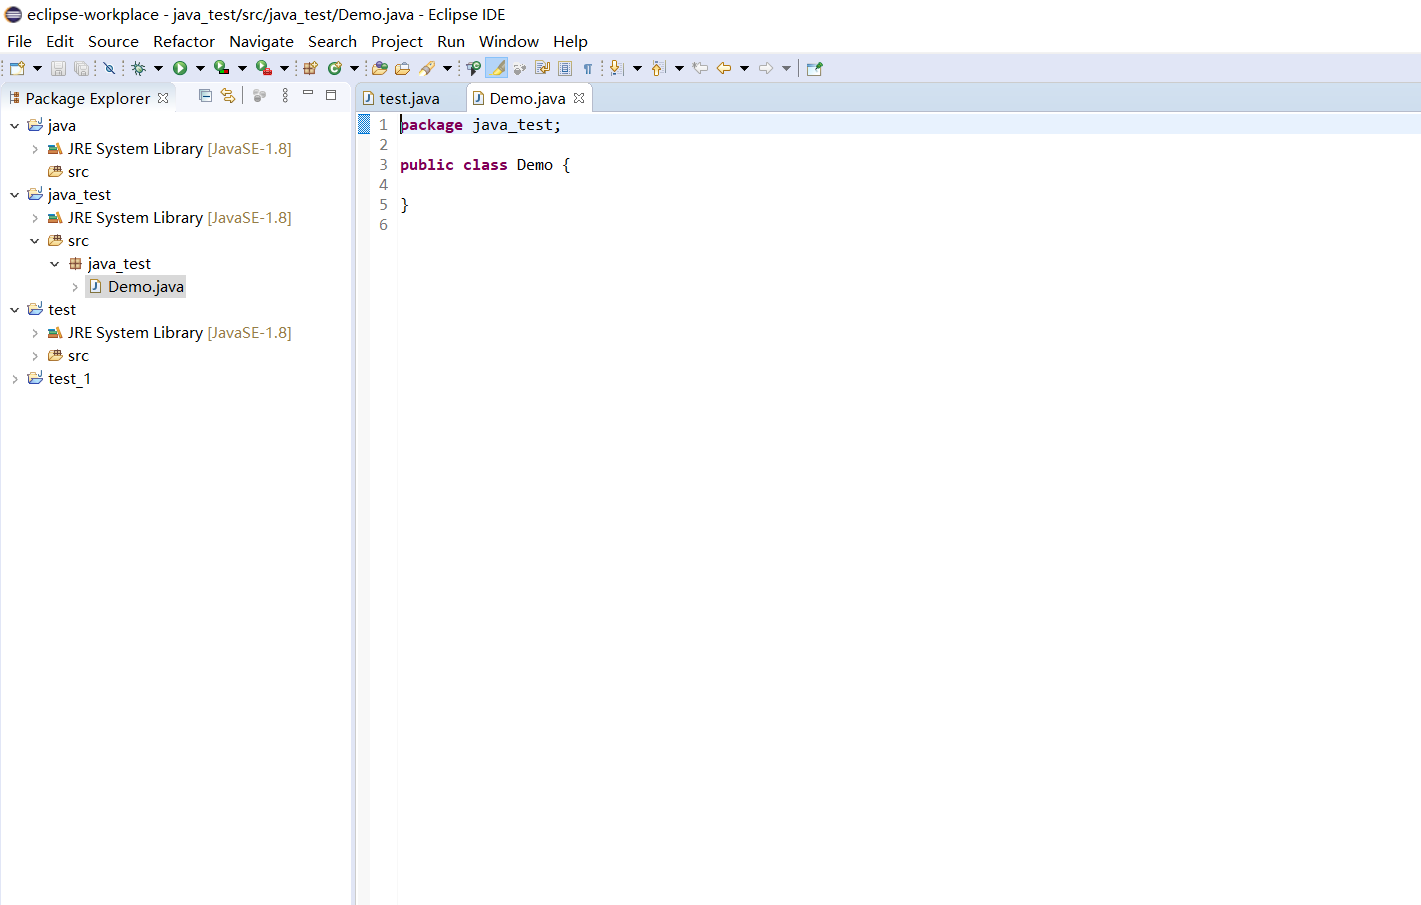Open the Window menu
The height and width of the screenshot is (905, 1421).
pyautogui.click(x=509, y=41)
